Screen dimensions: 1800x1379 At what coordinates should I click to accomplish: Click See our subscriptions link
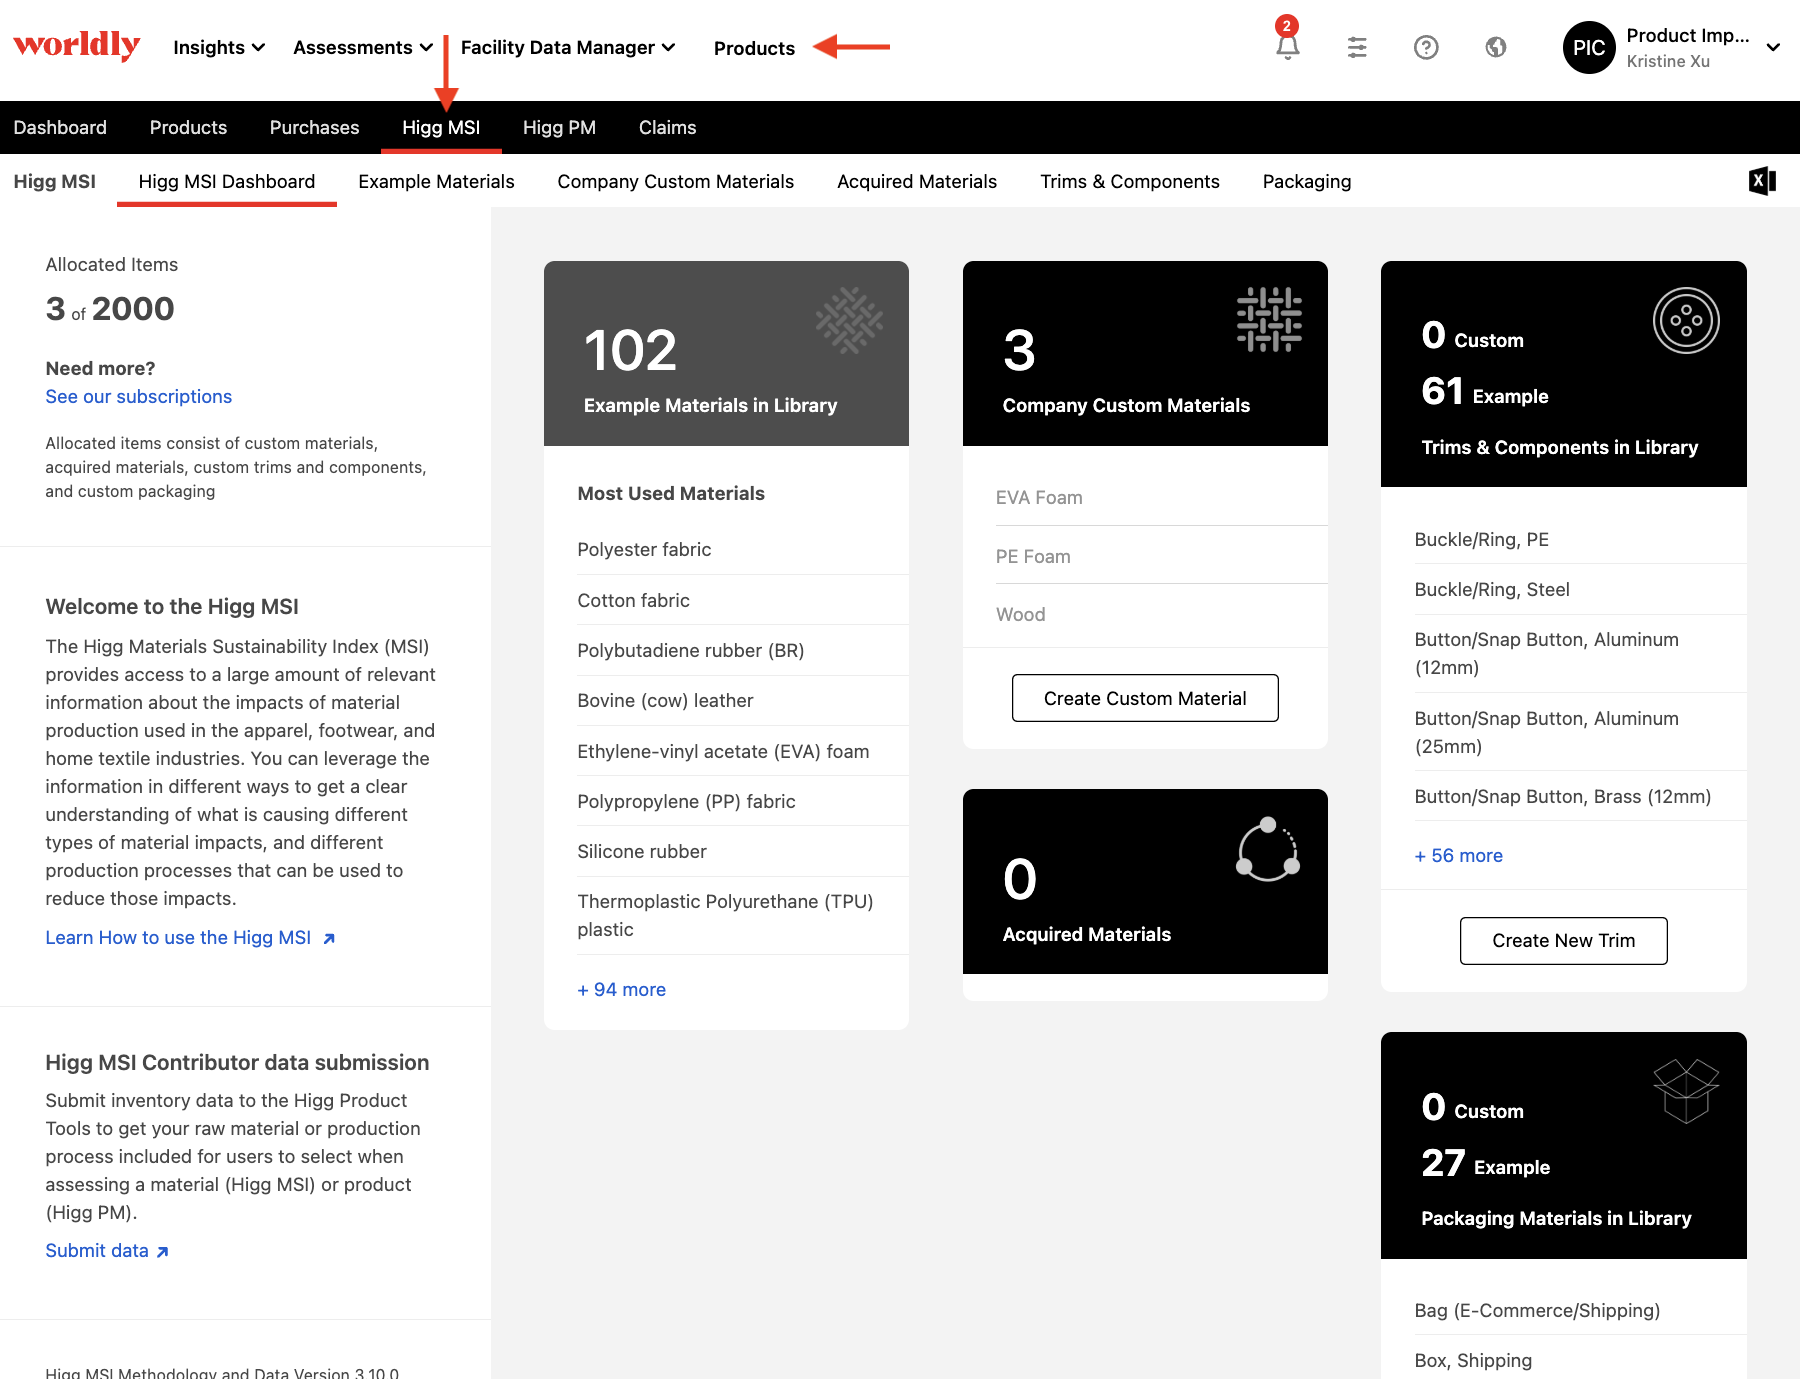[x=138, y=396]
